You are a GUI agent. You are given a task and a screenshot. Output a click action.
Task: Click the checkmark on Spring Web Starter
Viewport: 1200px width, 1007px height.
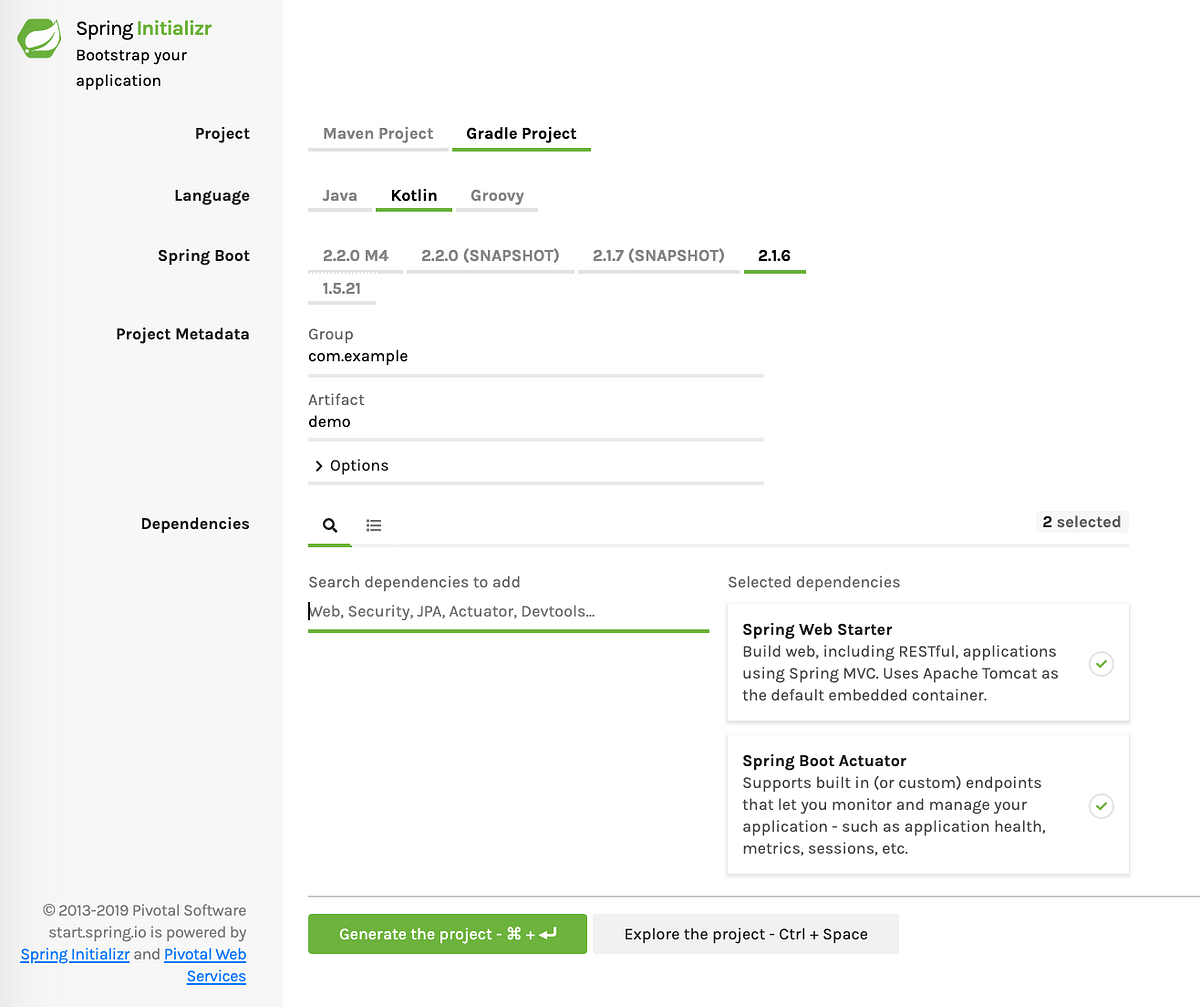(x=1101, y=663)
